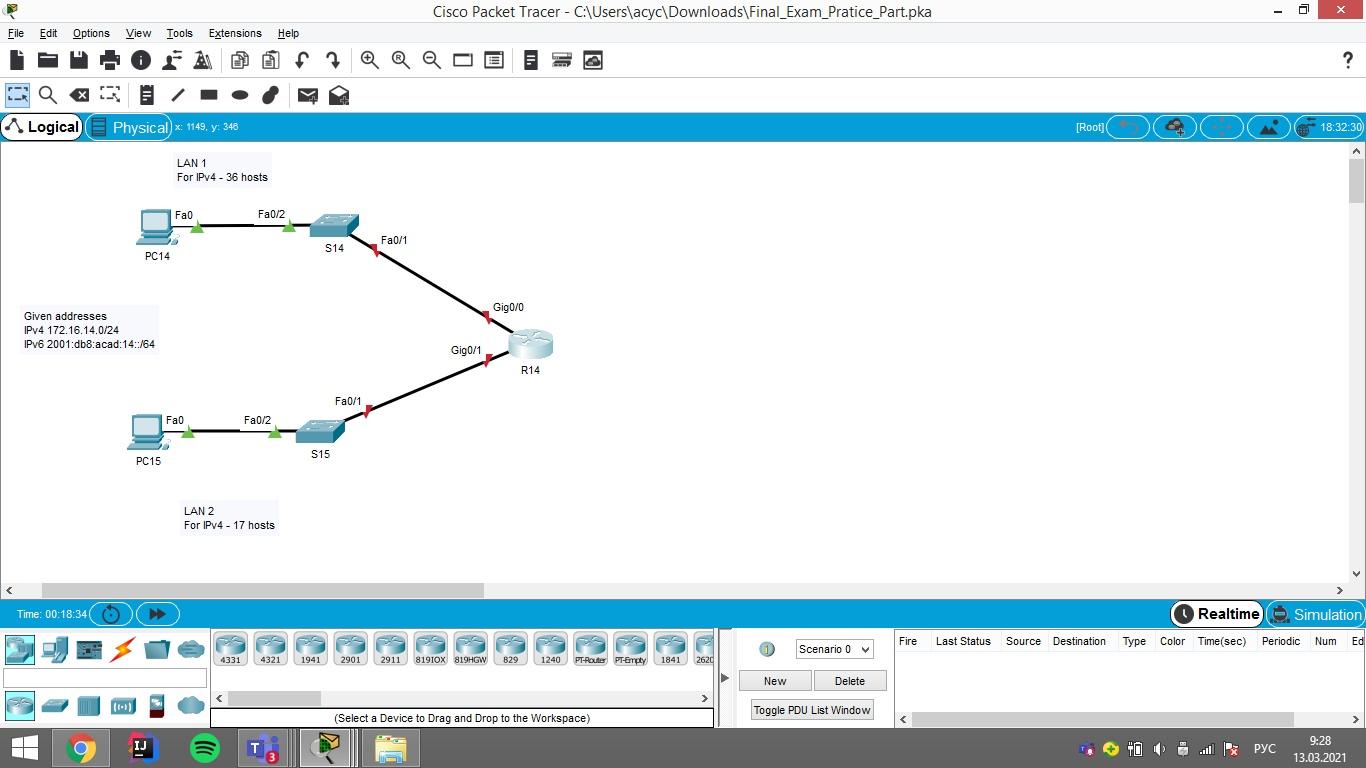Switch to the Logical workspace tab
The height and width of the screenshot is (768, 1366).
point(42,127)
